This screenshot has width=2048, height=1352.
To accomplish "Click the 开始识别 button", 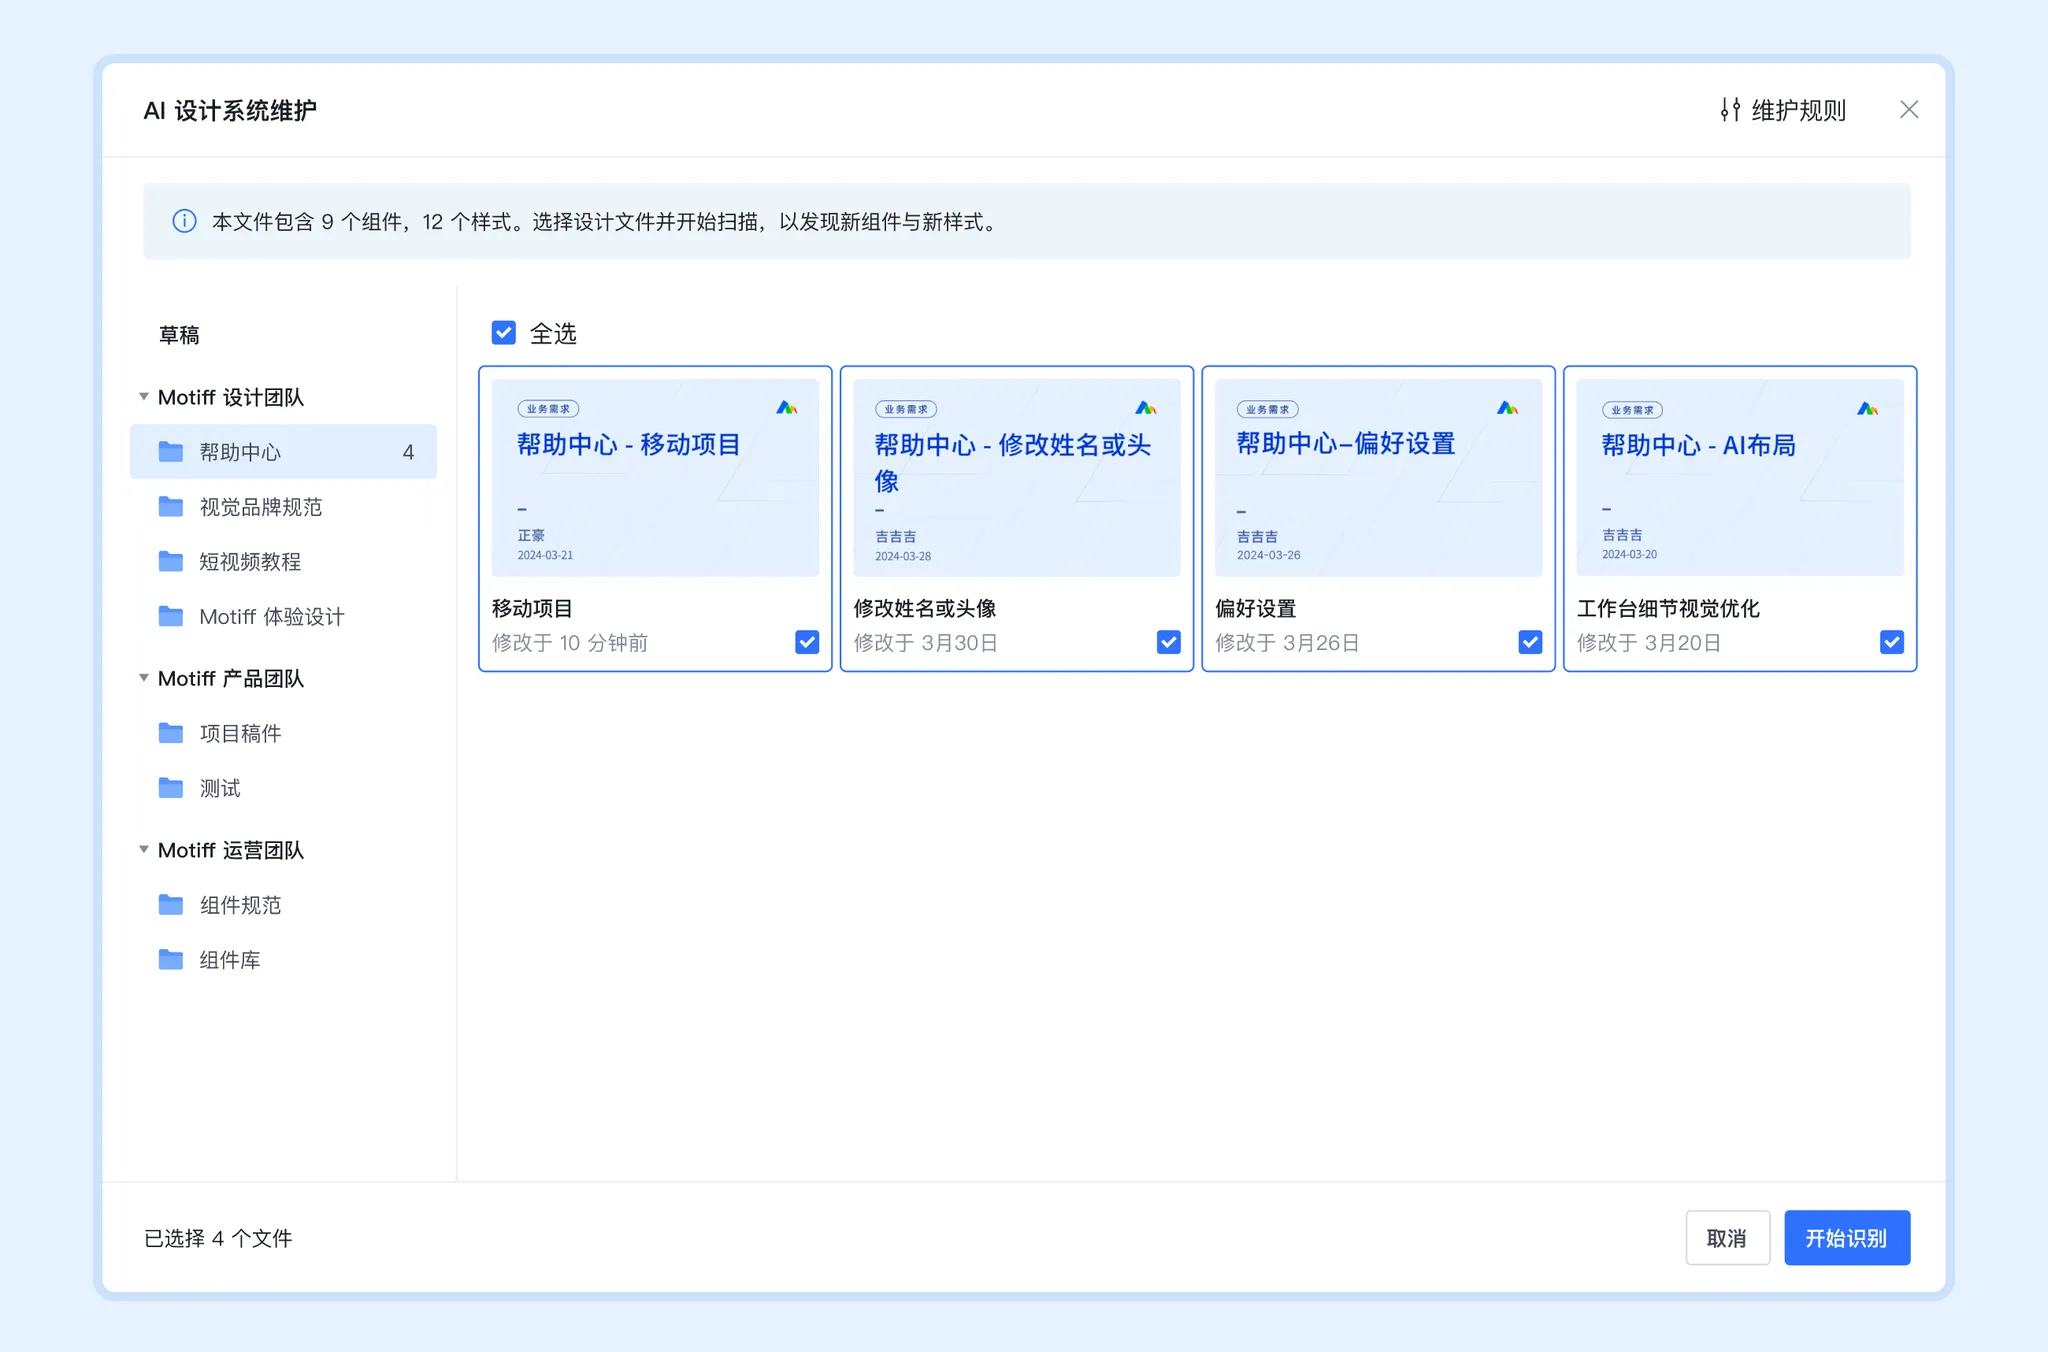I will 1847,1238.
